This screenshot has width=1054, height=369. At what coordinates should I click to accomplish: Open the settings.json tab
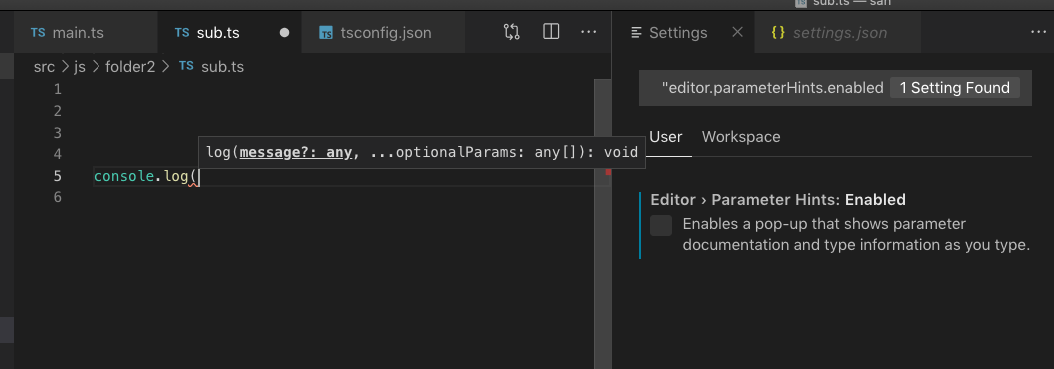[x=838, y=32]
